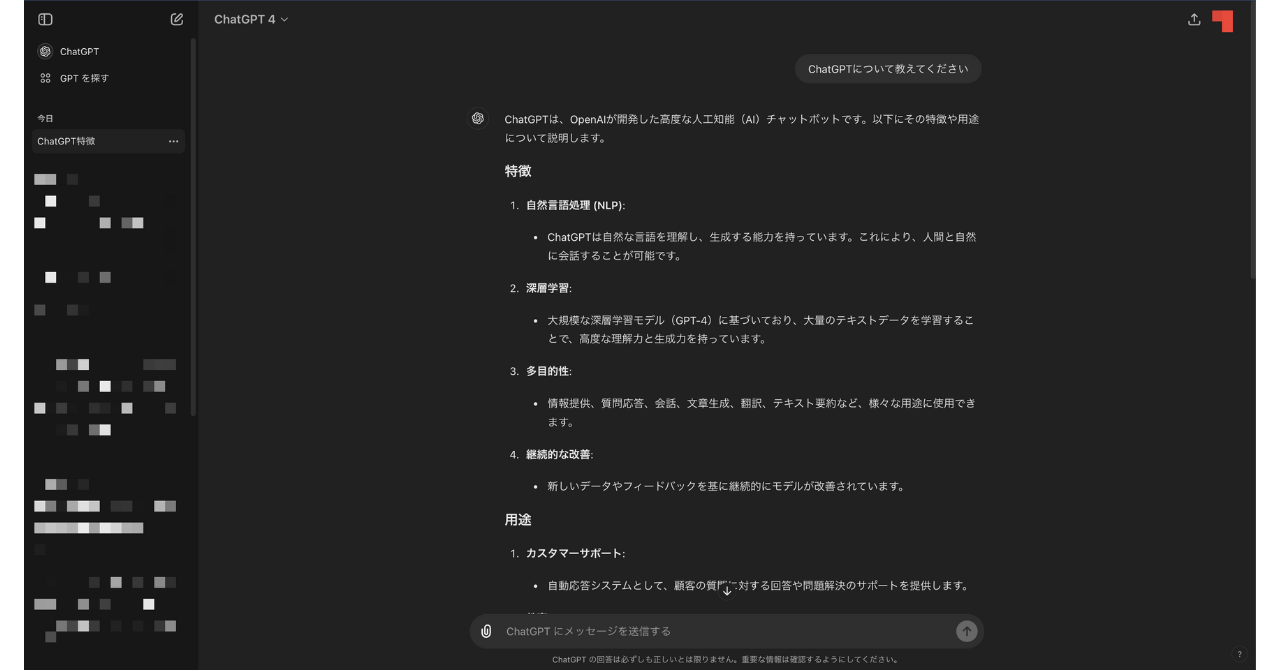The height and width of the screenshot is (670, 1280).
Task: Click the 自然言語処理 (NLP) list heading
Action: pos(575,205)
